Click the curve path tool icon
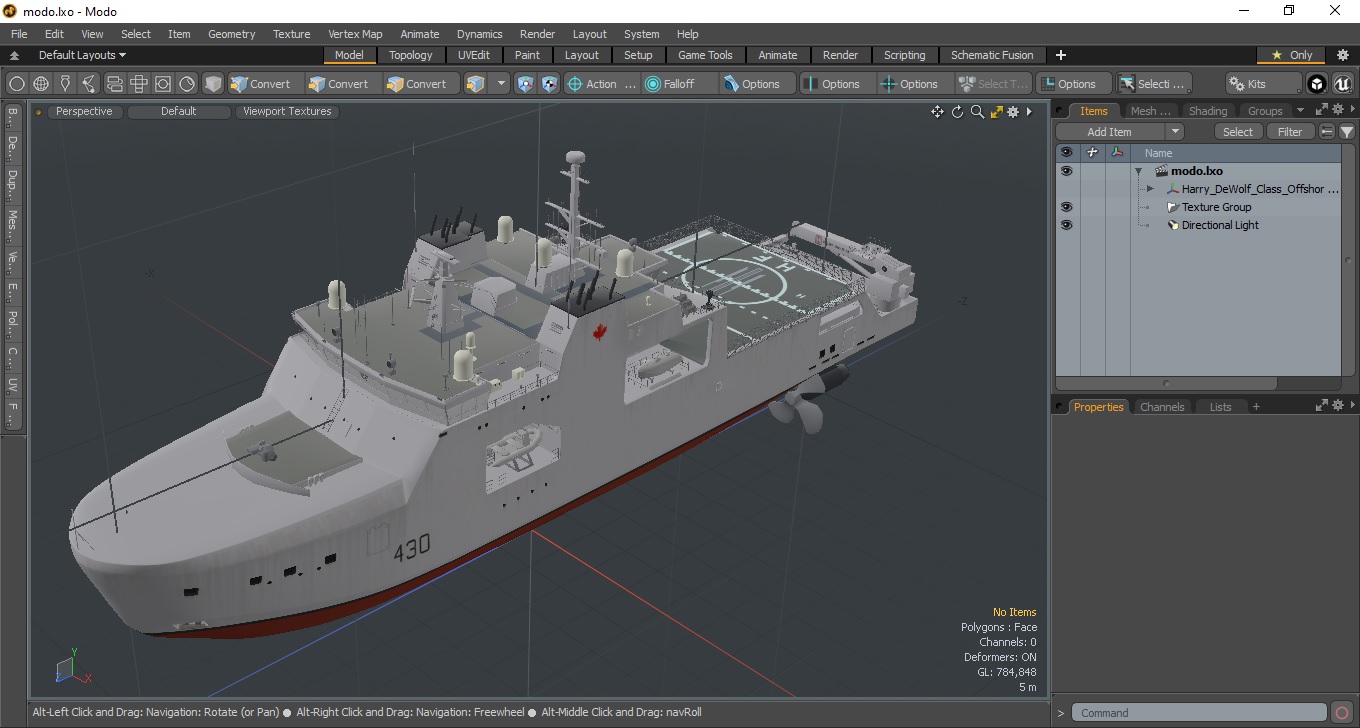Image resolution: width=1360 pixels, height=728 pixels. coord(89,84)
